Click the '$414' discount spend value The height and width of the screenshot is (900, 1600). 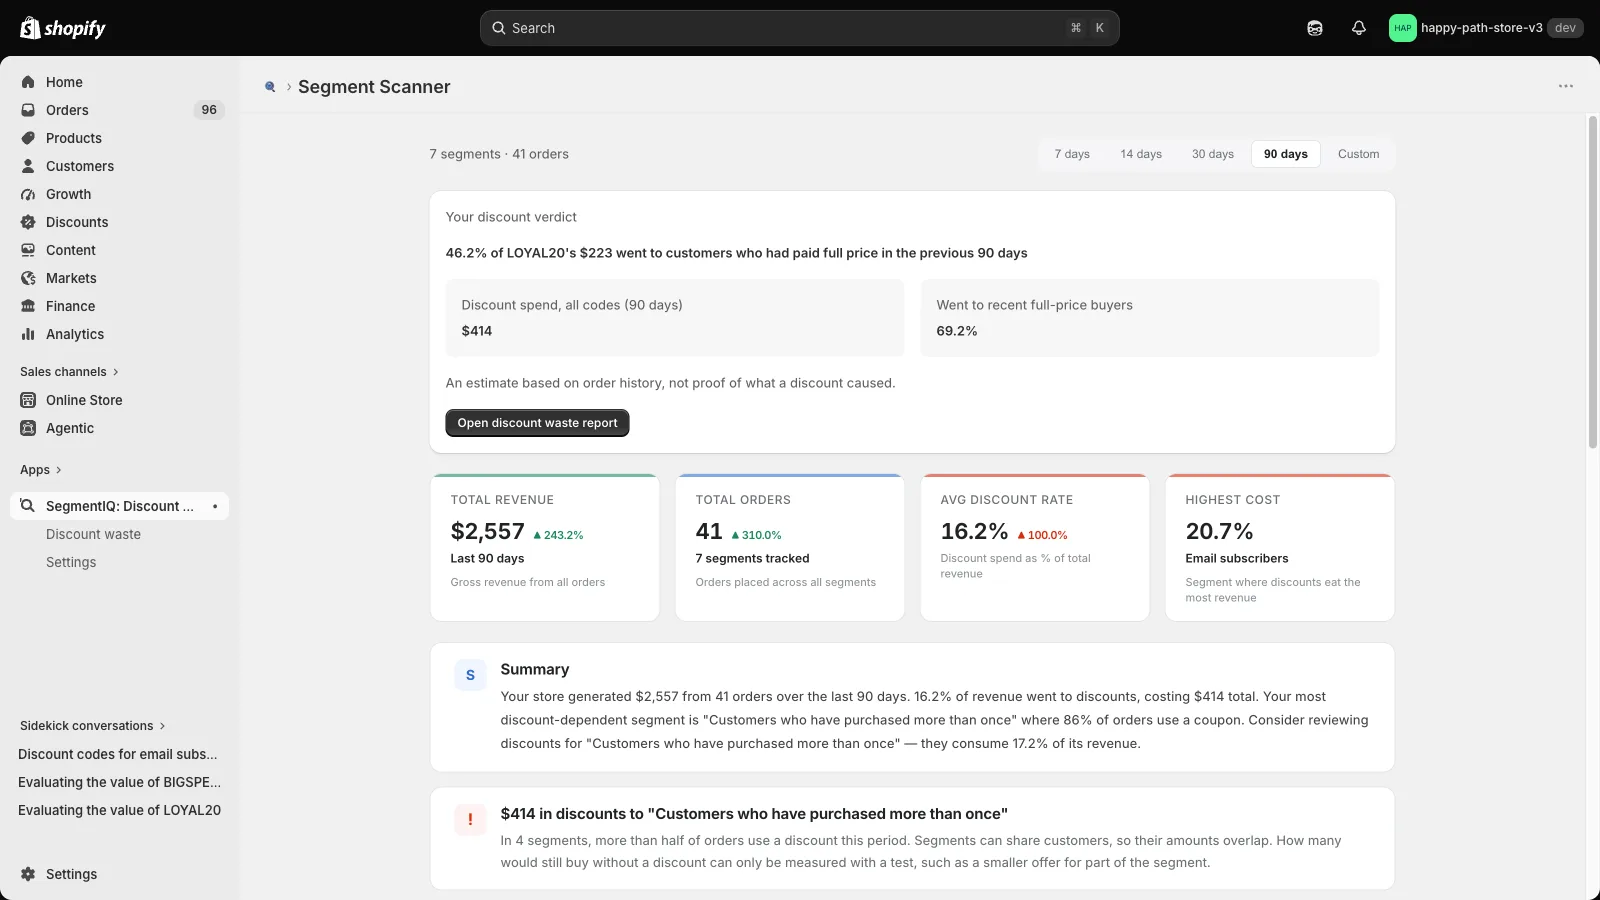[x=477, y=331]
